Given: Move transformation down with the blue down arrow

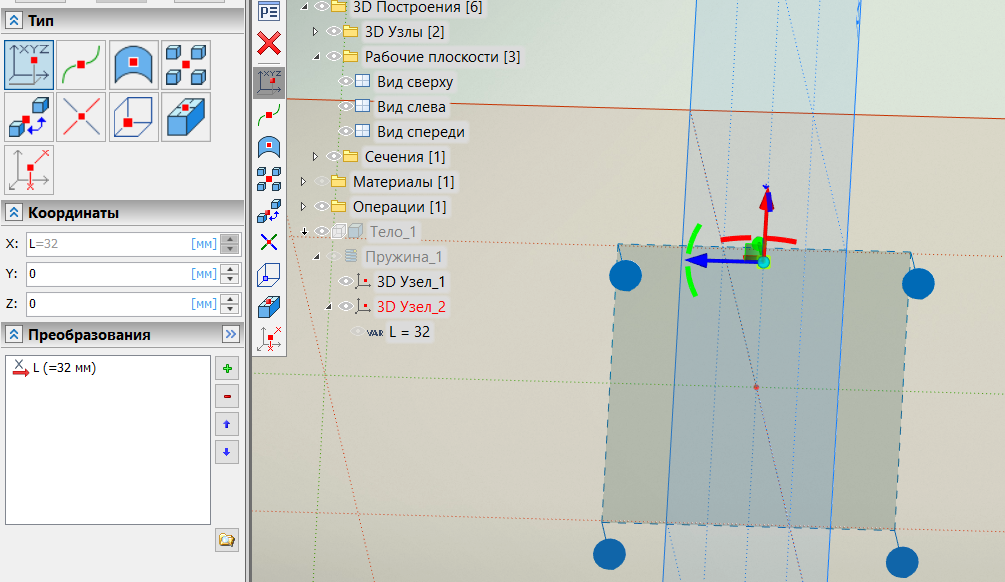Looking at the screenshot, I should (227, 452).
